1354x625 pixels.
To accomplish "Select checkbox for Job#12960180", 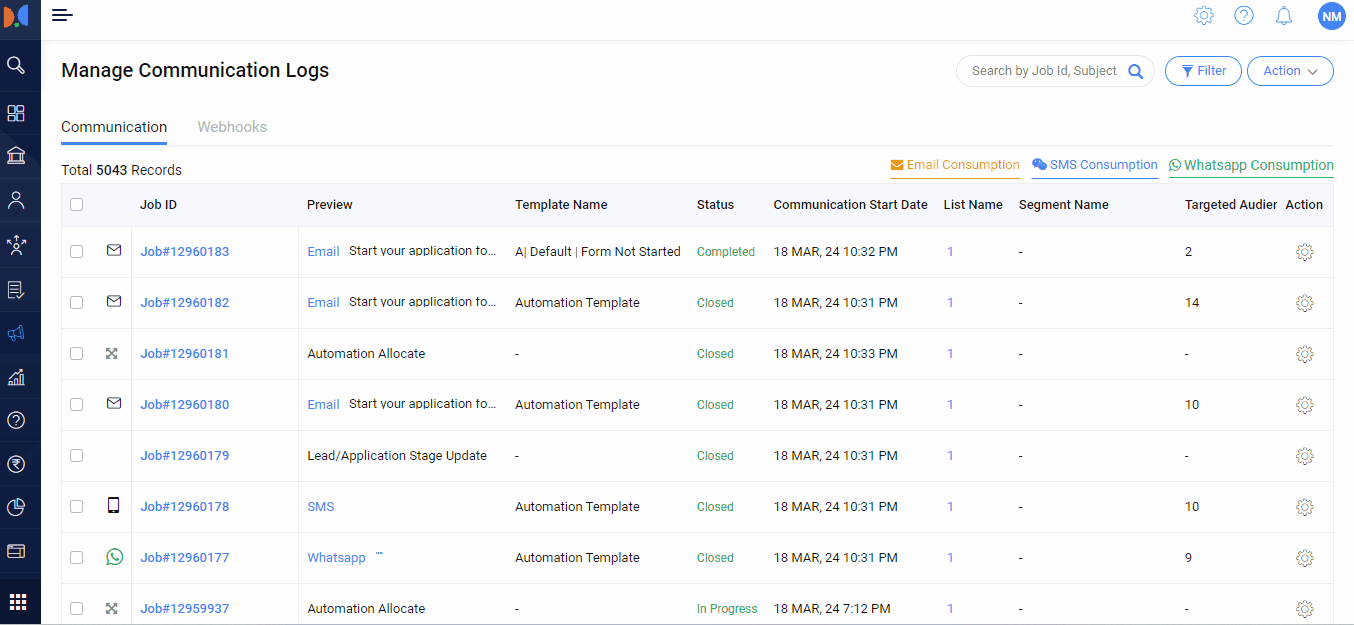I will click(77, 405).
